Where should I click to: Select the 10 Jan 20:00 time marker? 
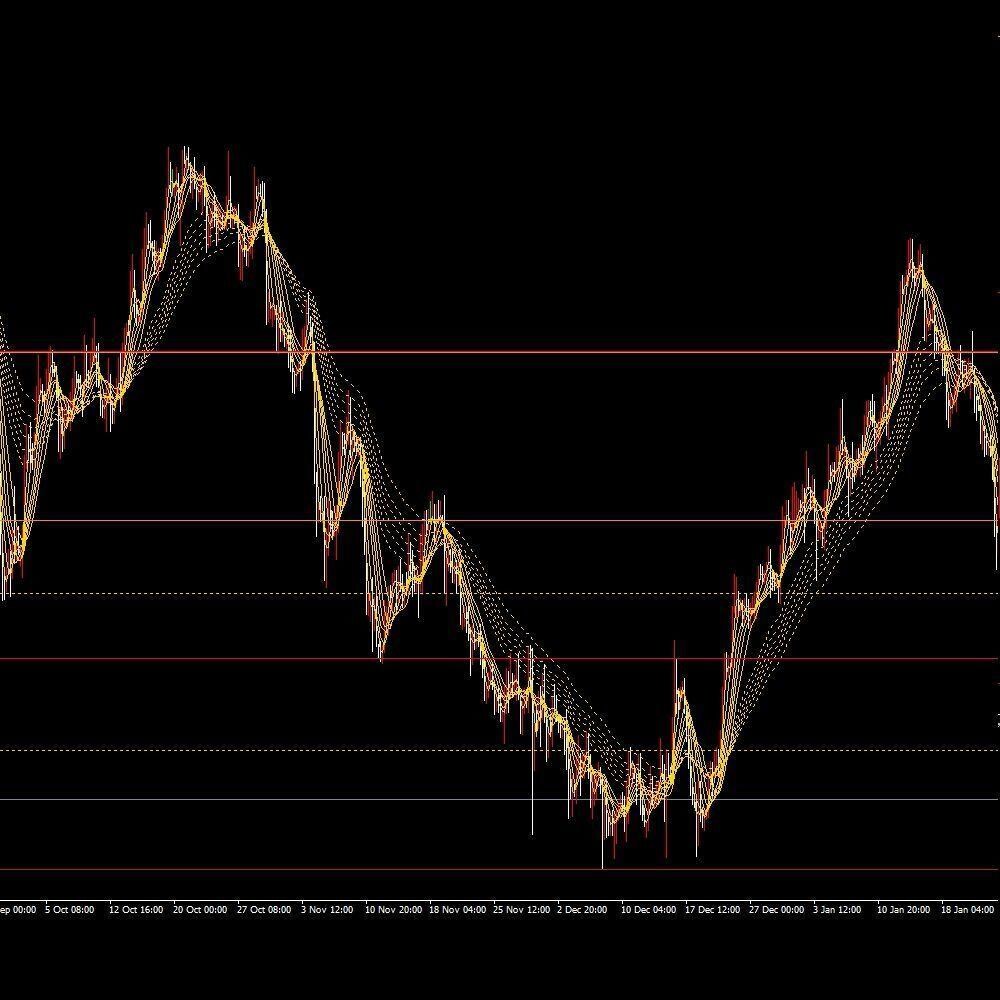click(x=903, y=909)
